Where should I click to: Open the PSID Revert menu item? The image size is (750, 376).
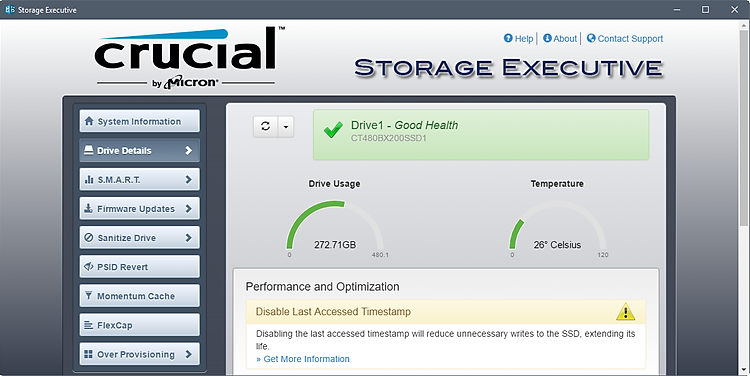click(x=139, y=266)
